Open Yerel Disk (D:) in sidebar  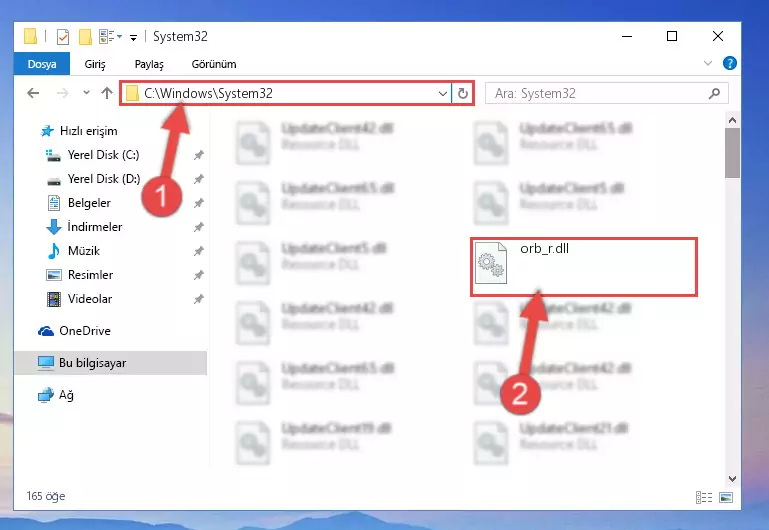coord(93,179)
